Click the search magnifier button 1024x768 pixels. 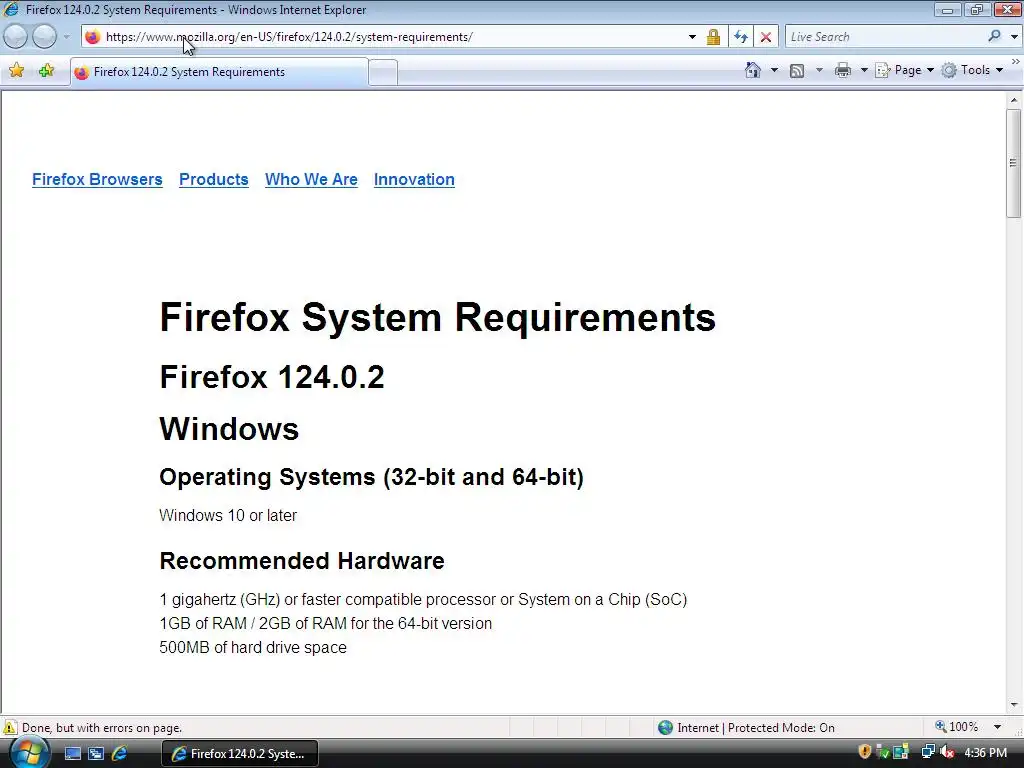pyautogui.click(x=995, y=37)
